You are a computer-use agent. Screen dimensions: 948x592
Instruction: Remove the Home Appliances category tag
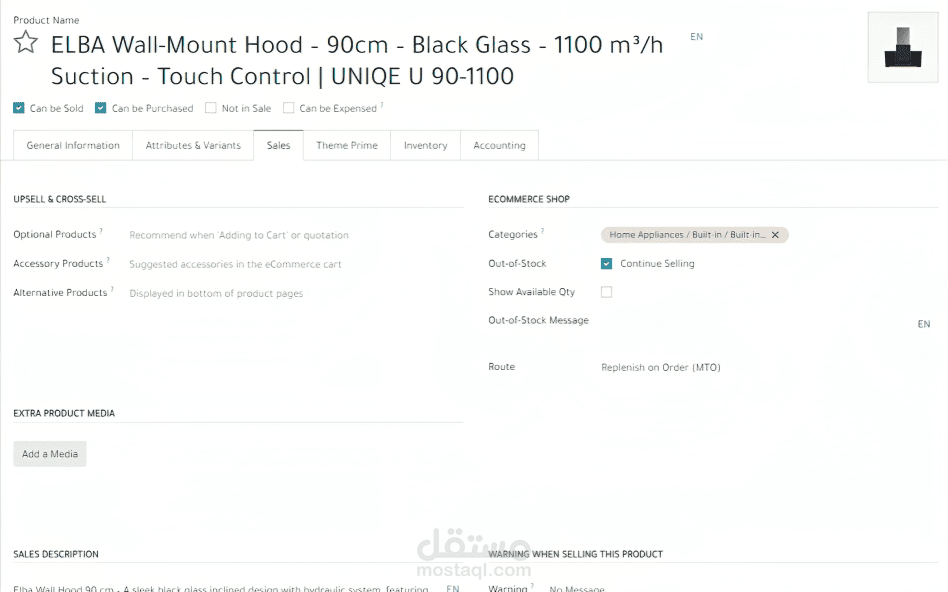[775, 235]
